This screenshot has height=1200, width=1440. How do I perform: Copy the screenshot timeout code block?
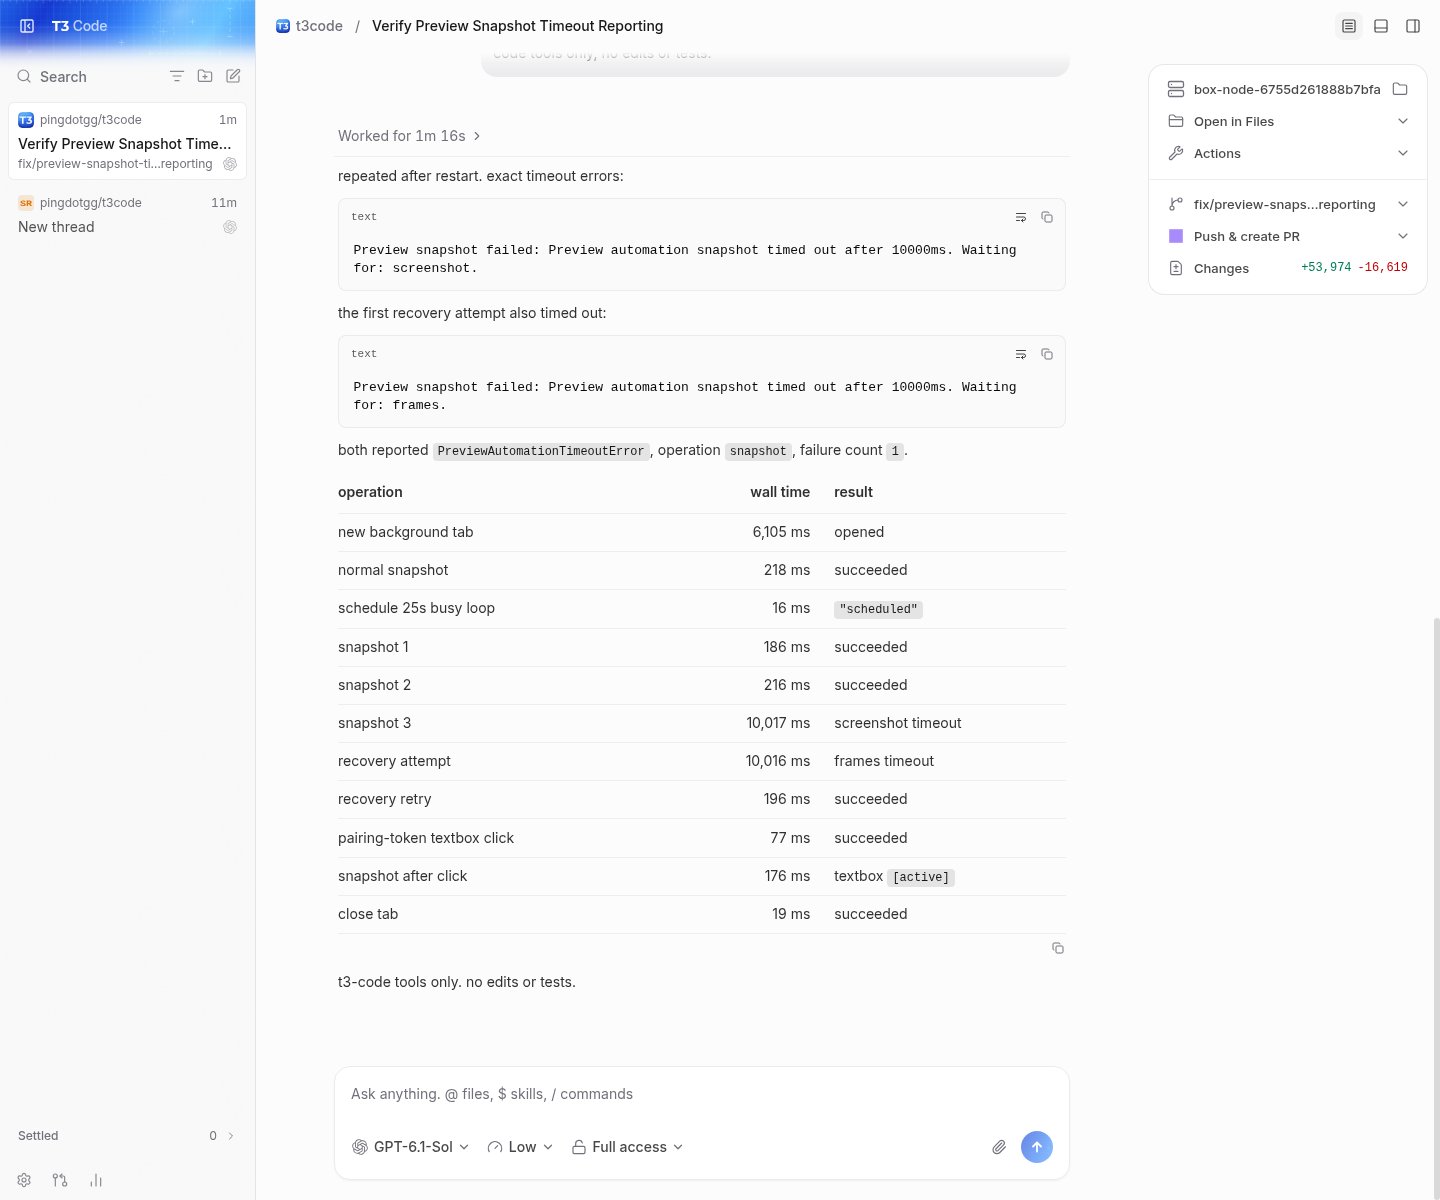coord(1047,217)
